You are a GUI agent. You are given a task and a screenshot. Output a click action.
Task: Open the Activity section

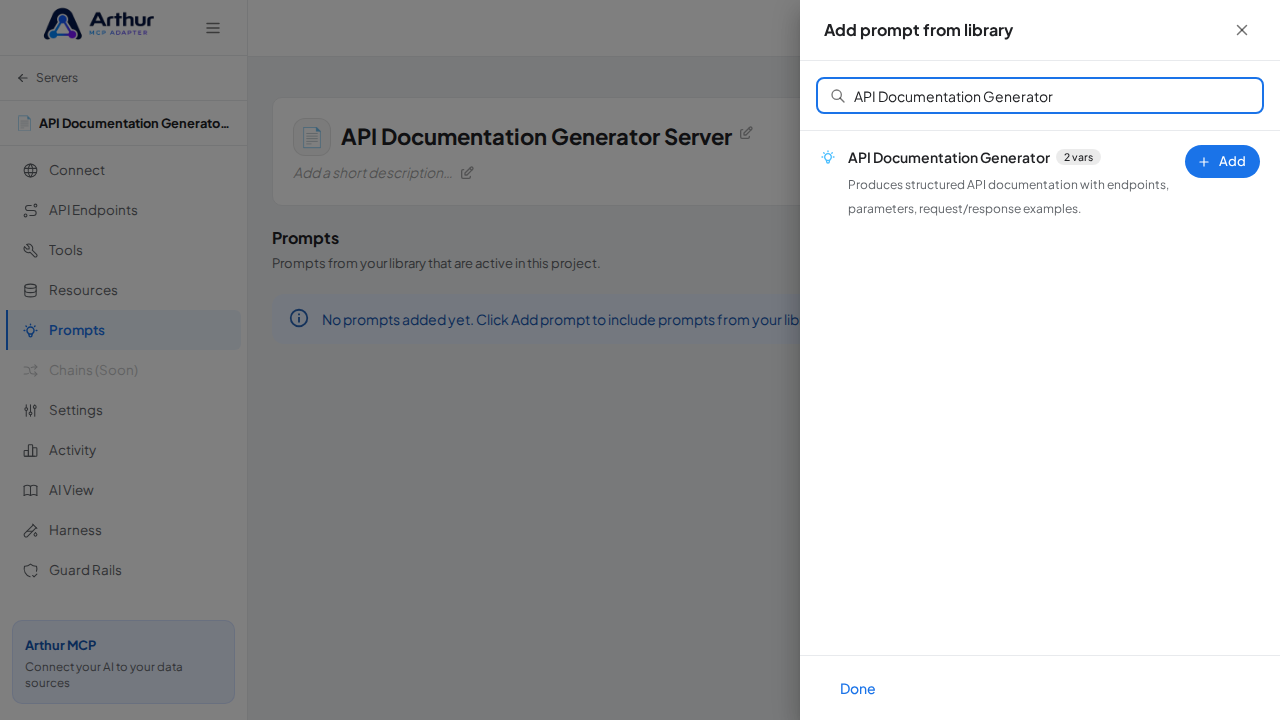123,450
